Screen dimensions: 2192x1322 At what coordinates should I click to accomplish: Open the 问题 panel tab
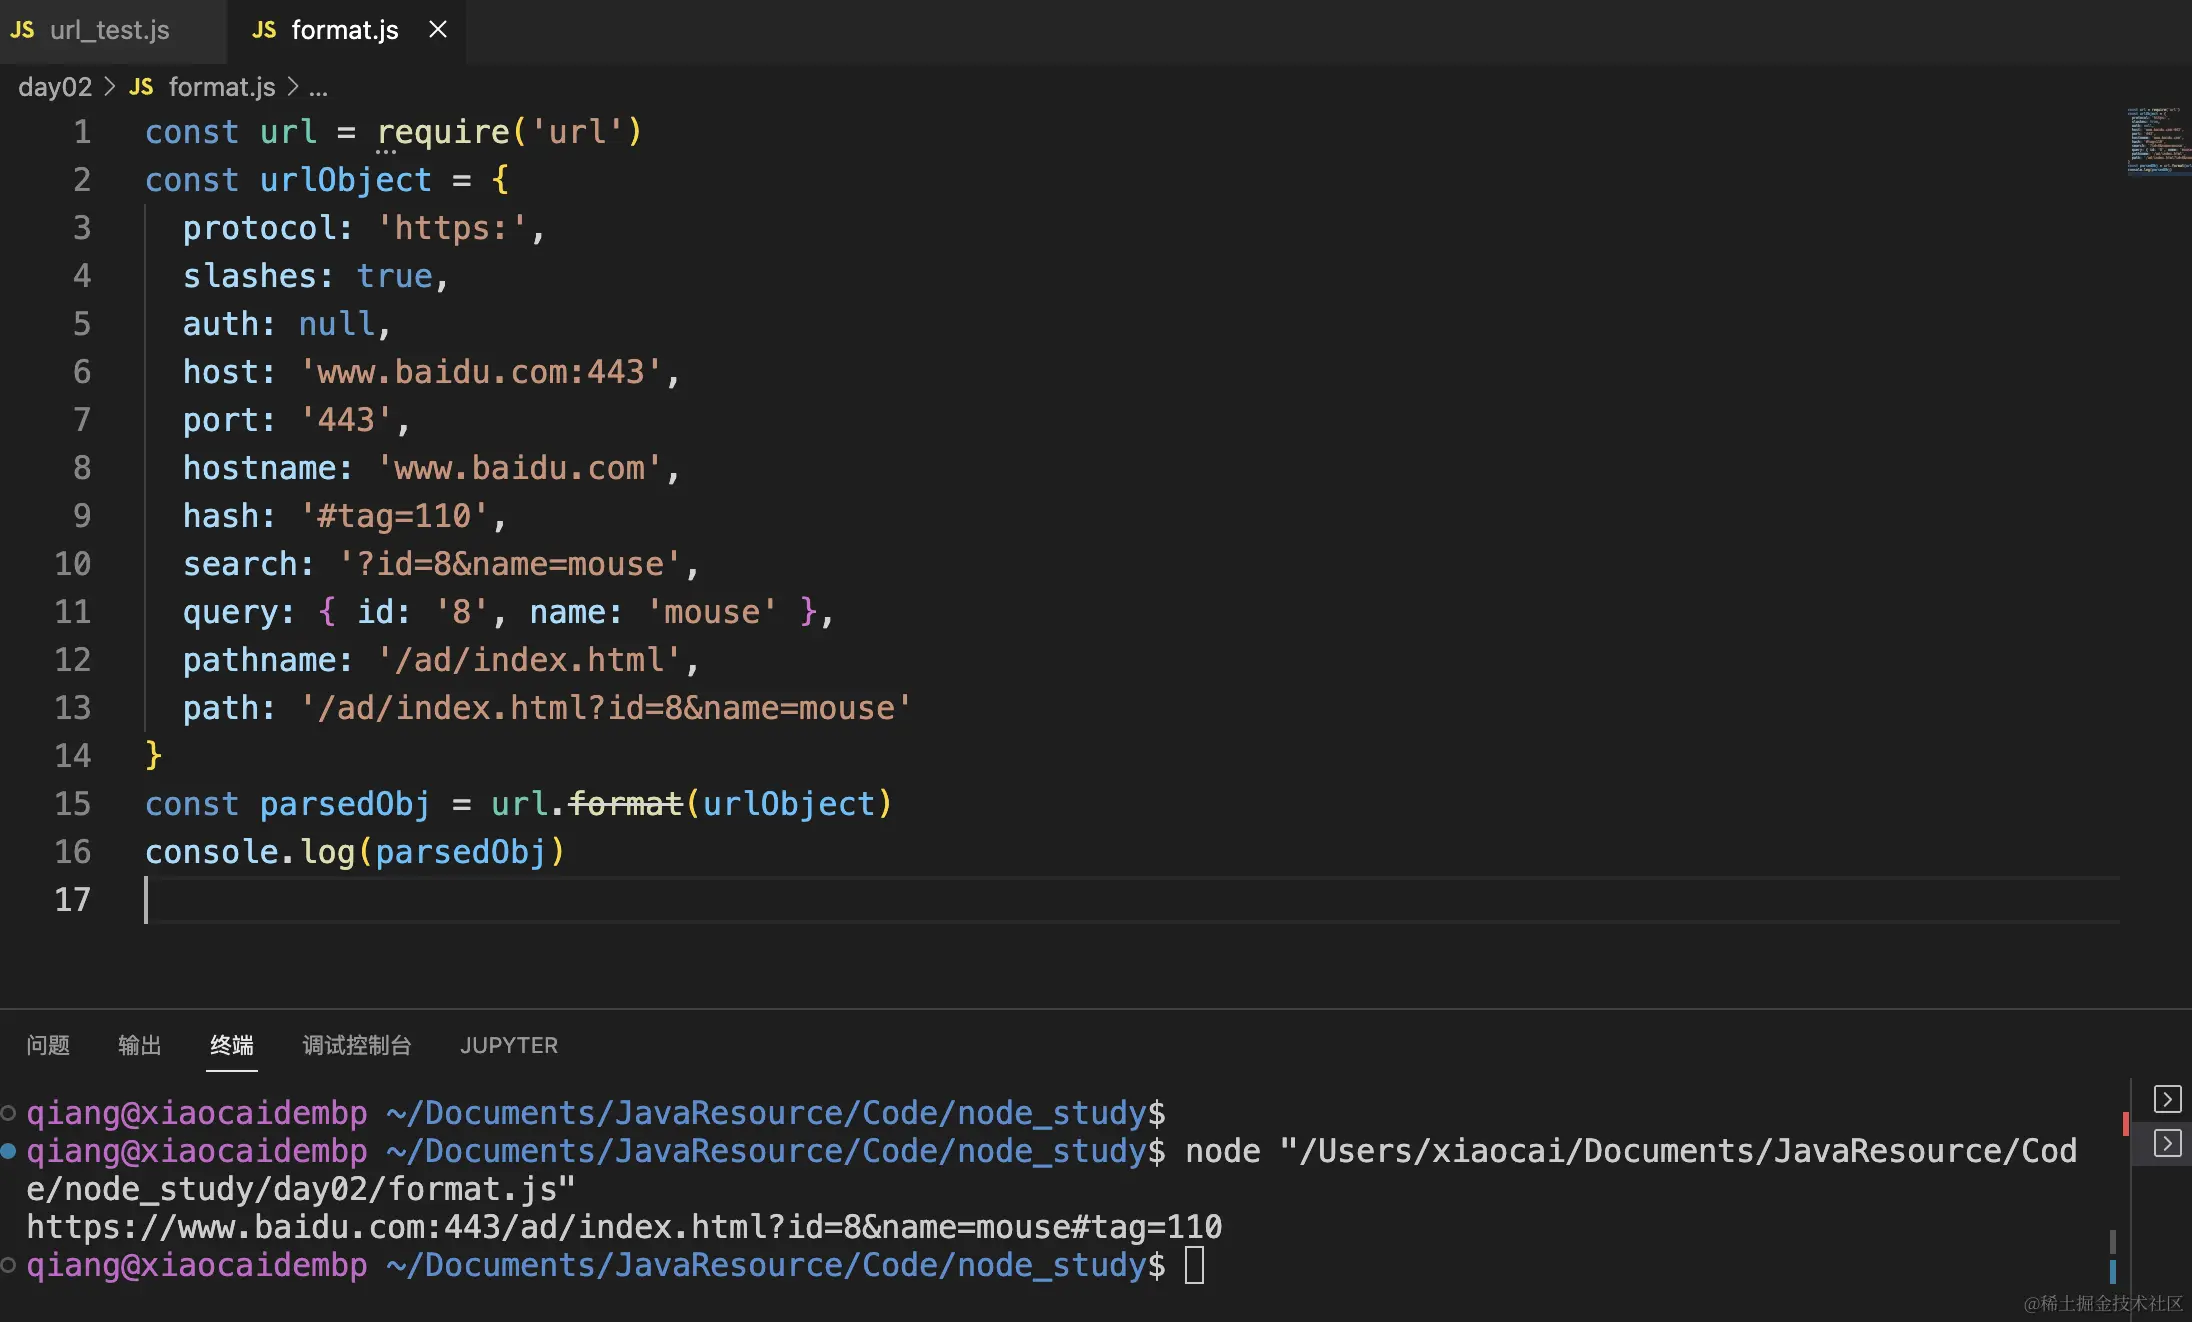[x=48, y=1045]
